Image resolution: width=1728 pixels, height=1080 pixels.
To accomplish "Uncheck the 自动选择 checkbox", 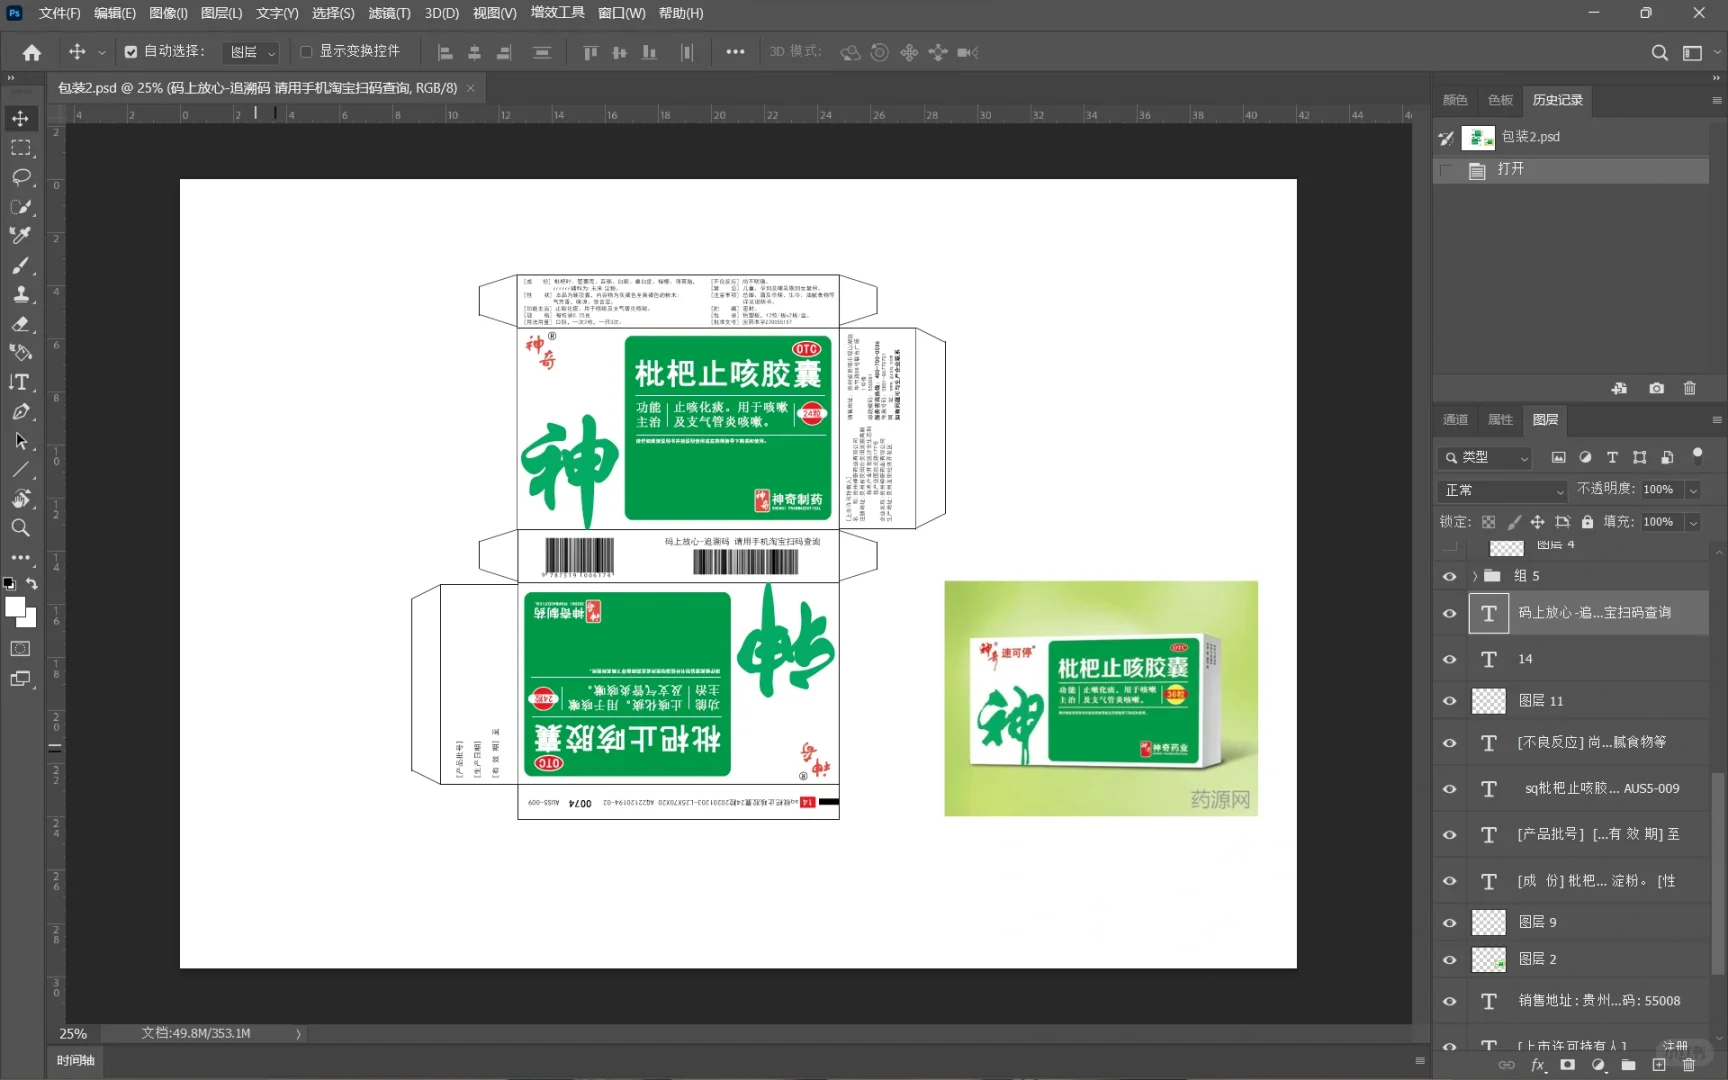I will click(131, 52).
